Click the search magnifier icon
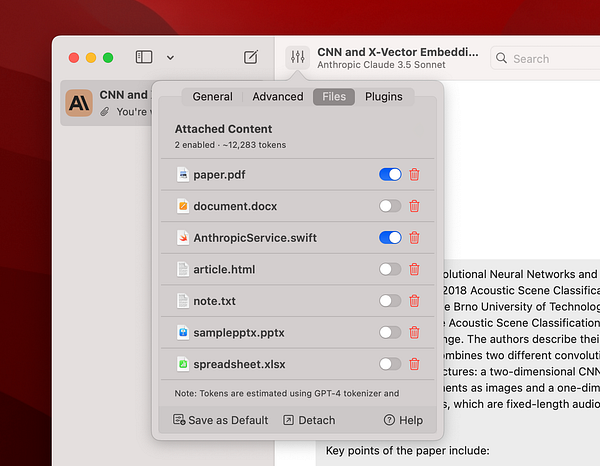This screenshot has width=600, height=466. point(501,58)
